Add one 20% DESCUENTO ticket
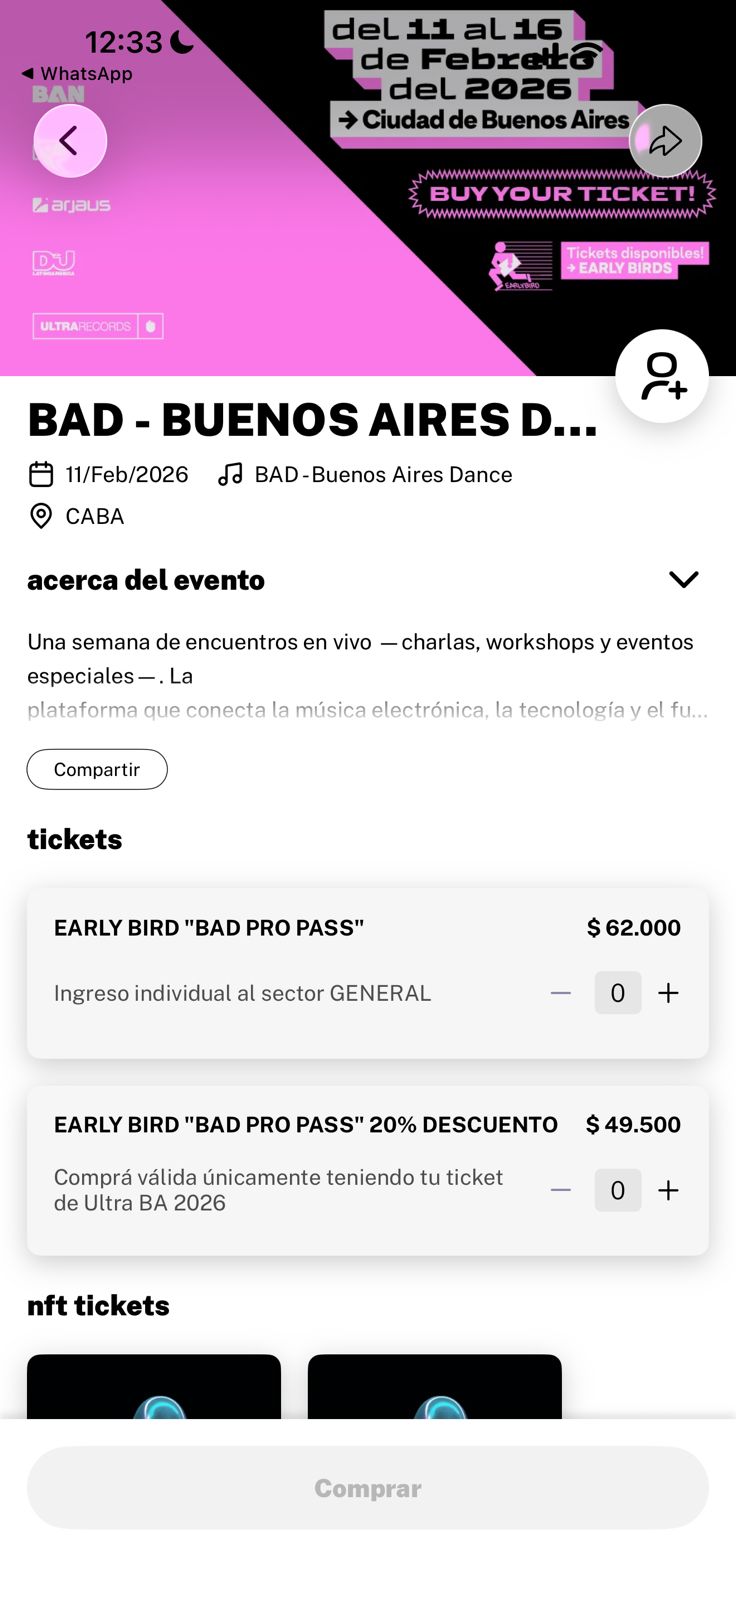 (668, 1190)
